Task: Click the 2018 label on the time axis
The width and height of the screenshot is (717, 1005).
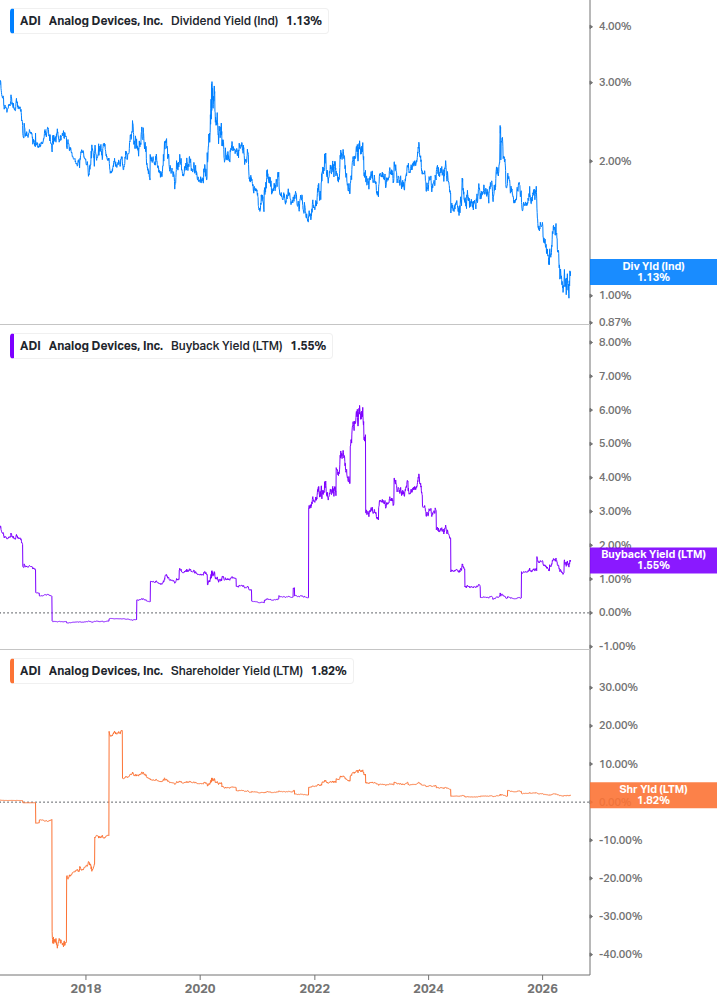Action: point(86,988)
